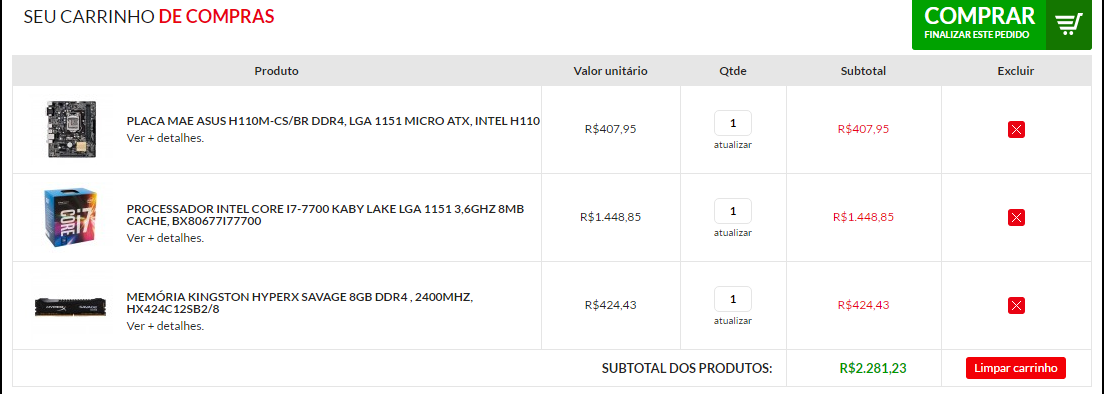This screenshot has width=1104, height=394.
Task: Open the HyperX Savage memory thumbnail
Action: point(70,306)
